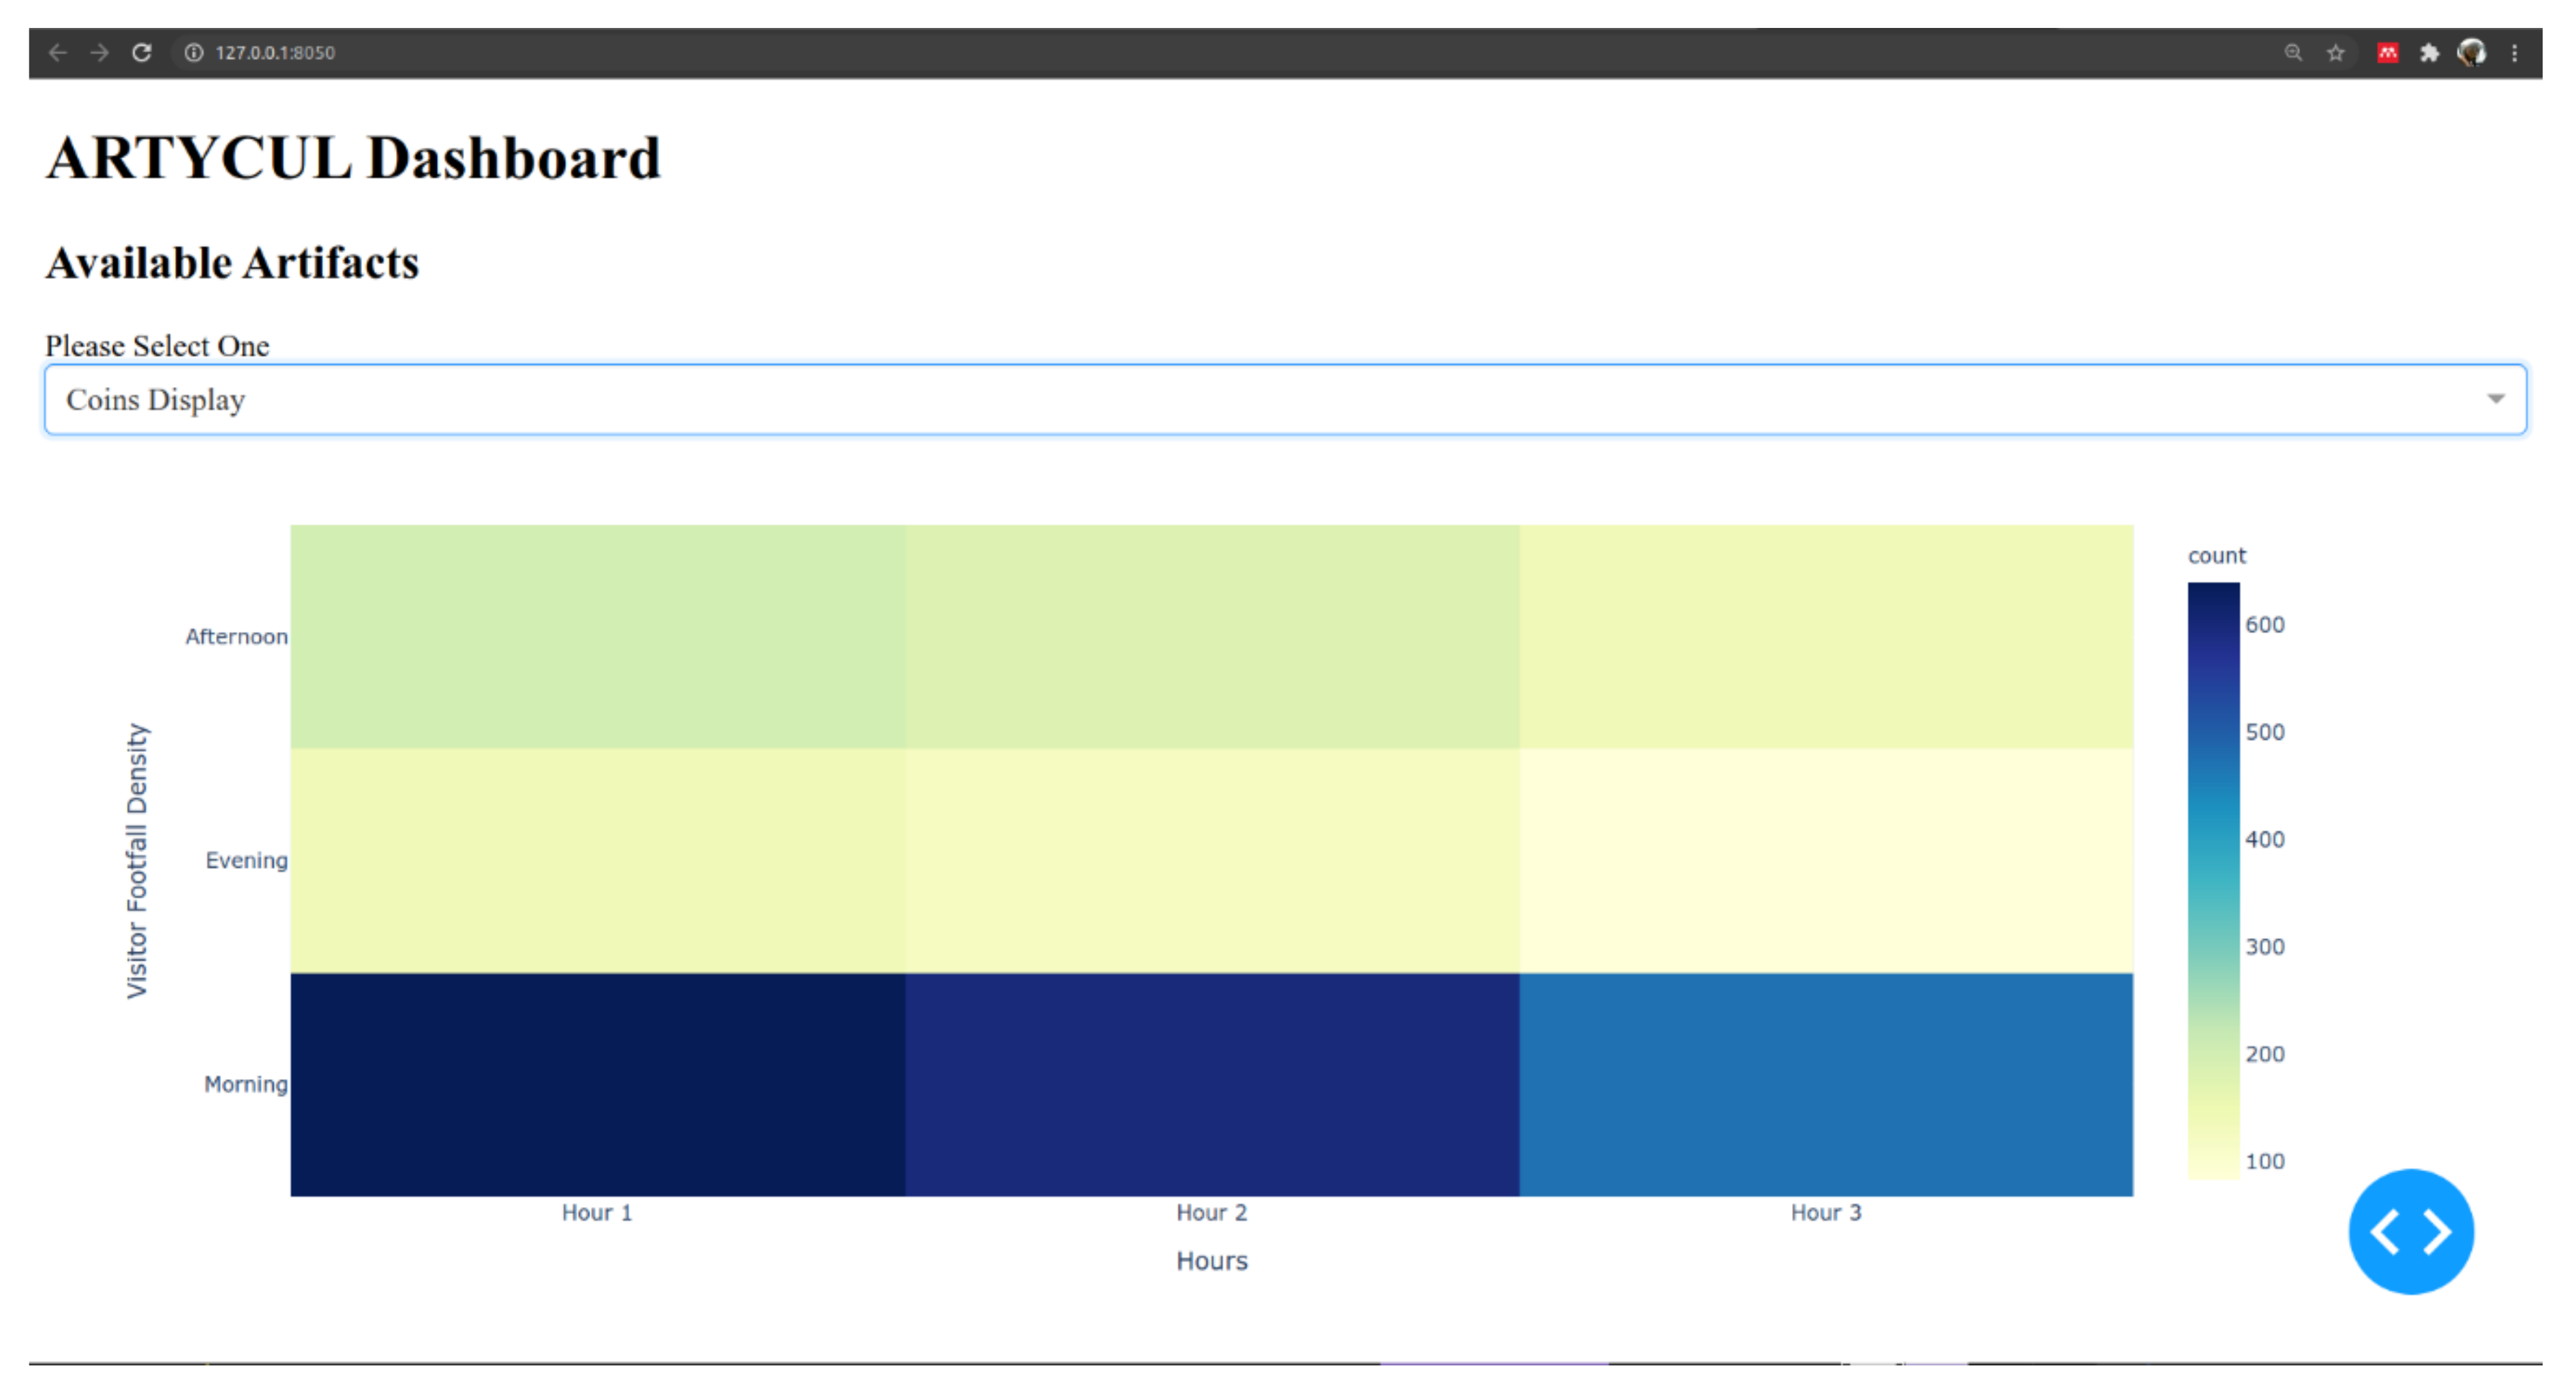Open the user profile avatar
Viewport: 2576px width, 1398px height.
[2471, 52]
